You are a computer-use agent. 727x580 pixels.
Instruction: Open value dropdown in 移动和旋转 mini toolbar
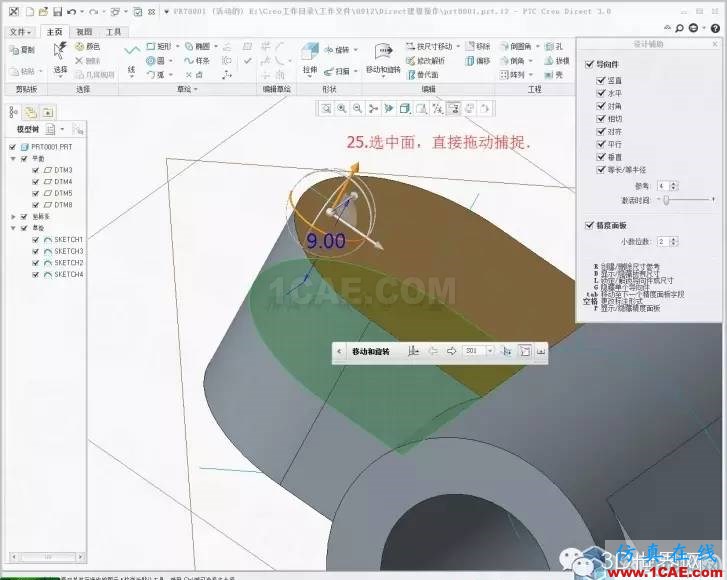[490, 351]
